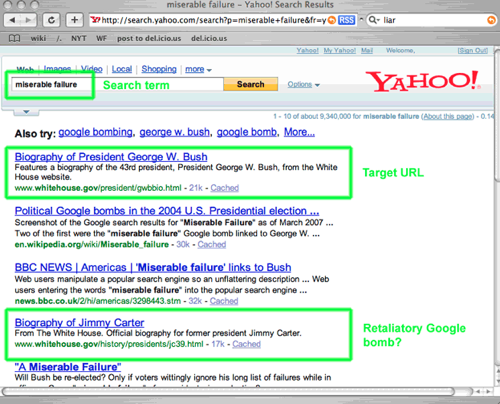The height and width of the screenshot is (404, 500).
Task: Add a bookmark with the plus button
Action: point(74,20)
